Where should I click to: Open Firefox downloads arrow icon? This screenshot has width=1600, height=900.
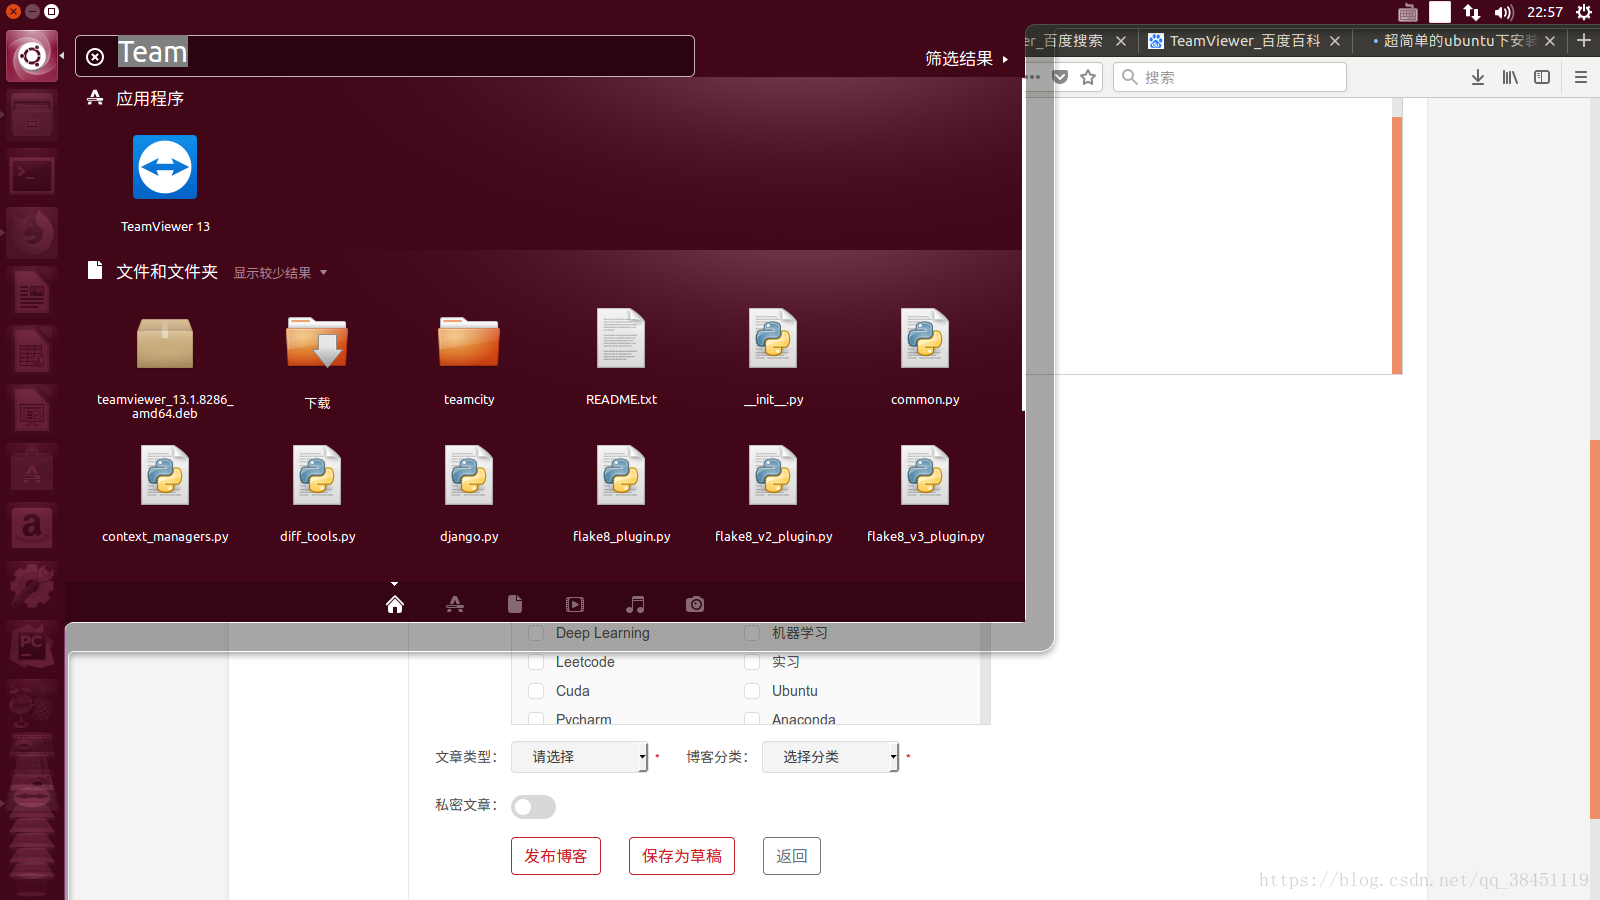(x=1478, y=77)
